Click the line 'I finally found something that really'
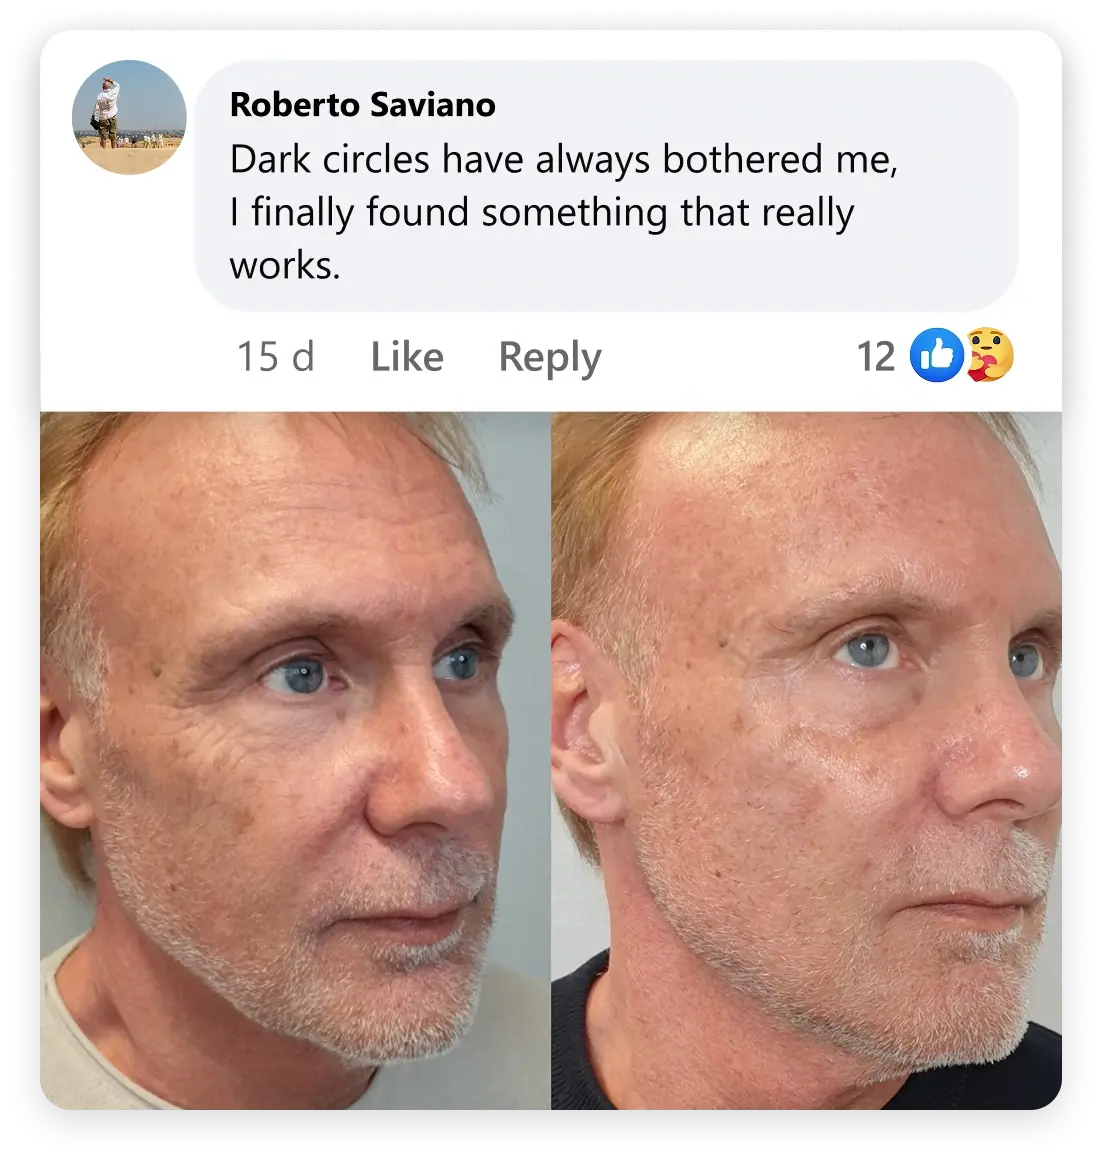Screen dimensions: 1102x1161 (541, 213)
